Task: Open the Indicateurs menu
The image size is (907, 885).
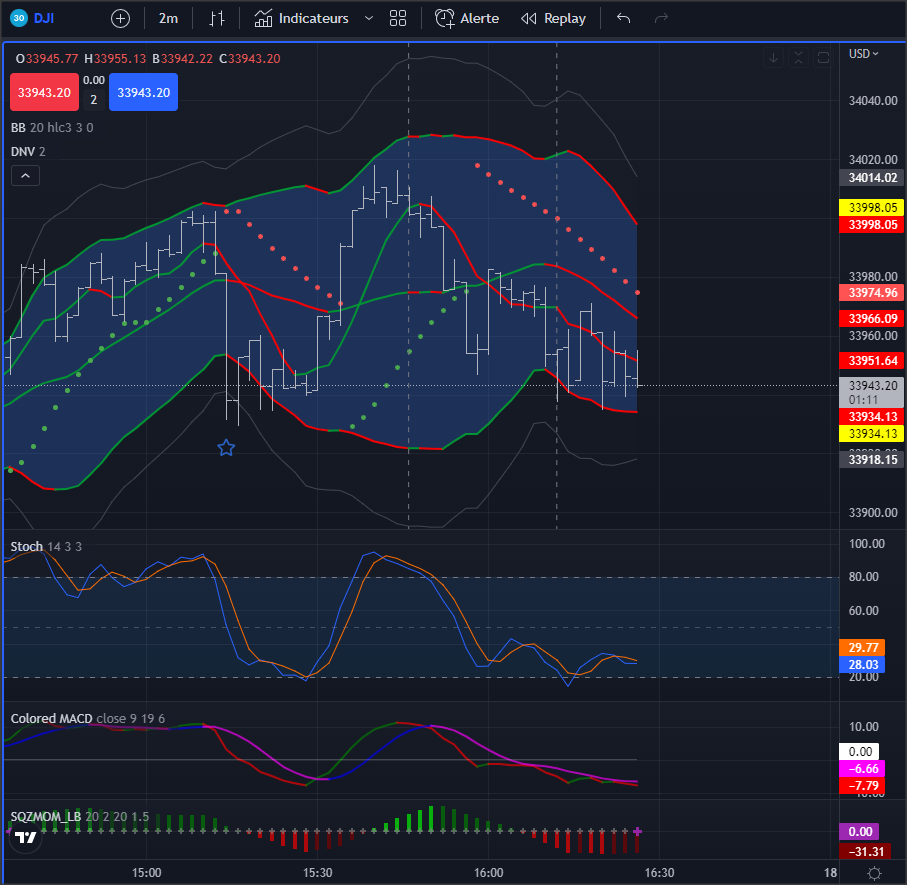Action: coord(301,19)
